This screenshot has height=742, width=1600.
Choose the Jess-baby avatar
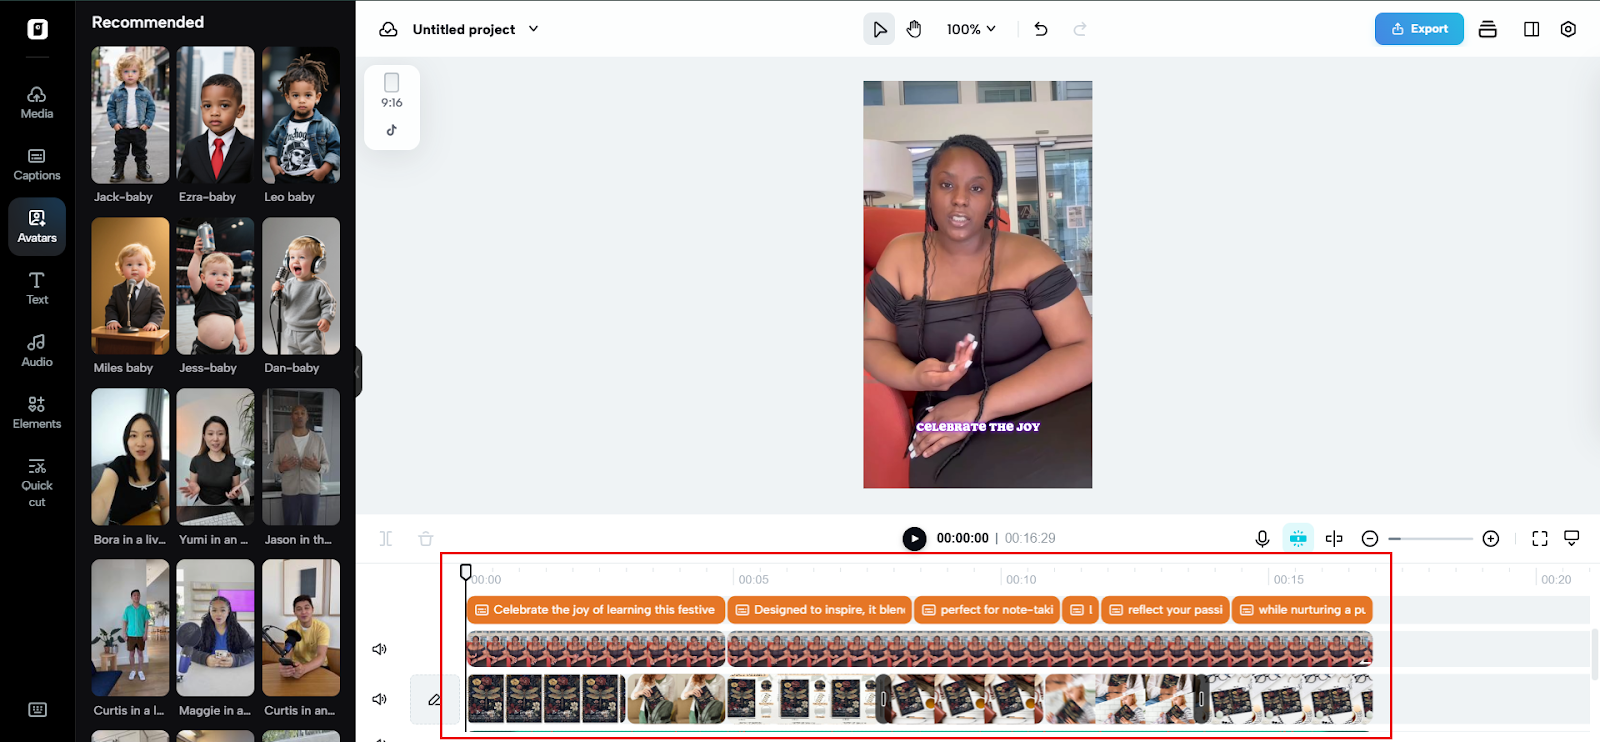point(215,286)
